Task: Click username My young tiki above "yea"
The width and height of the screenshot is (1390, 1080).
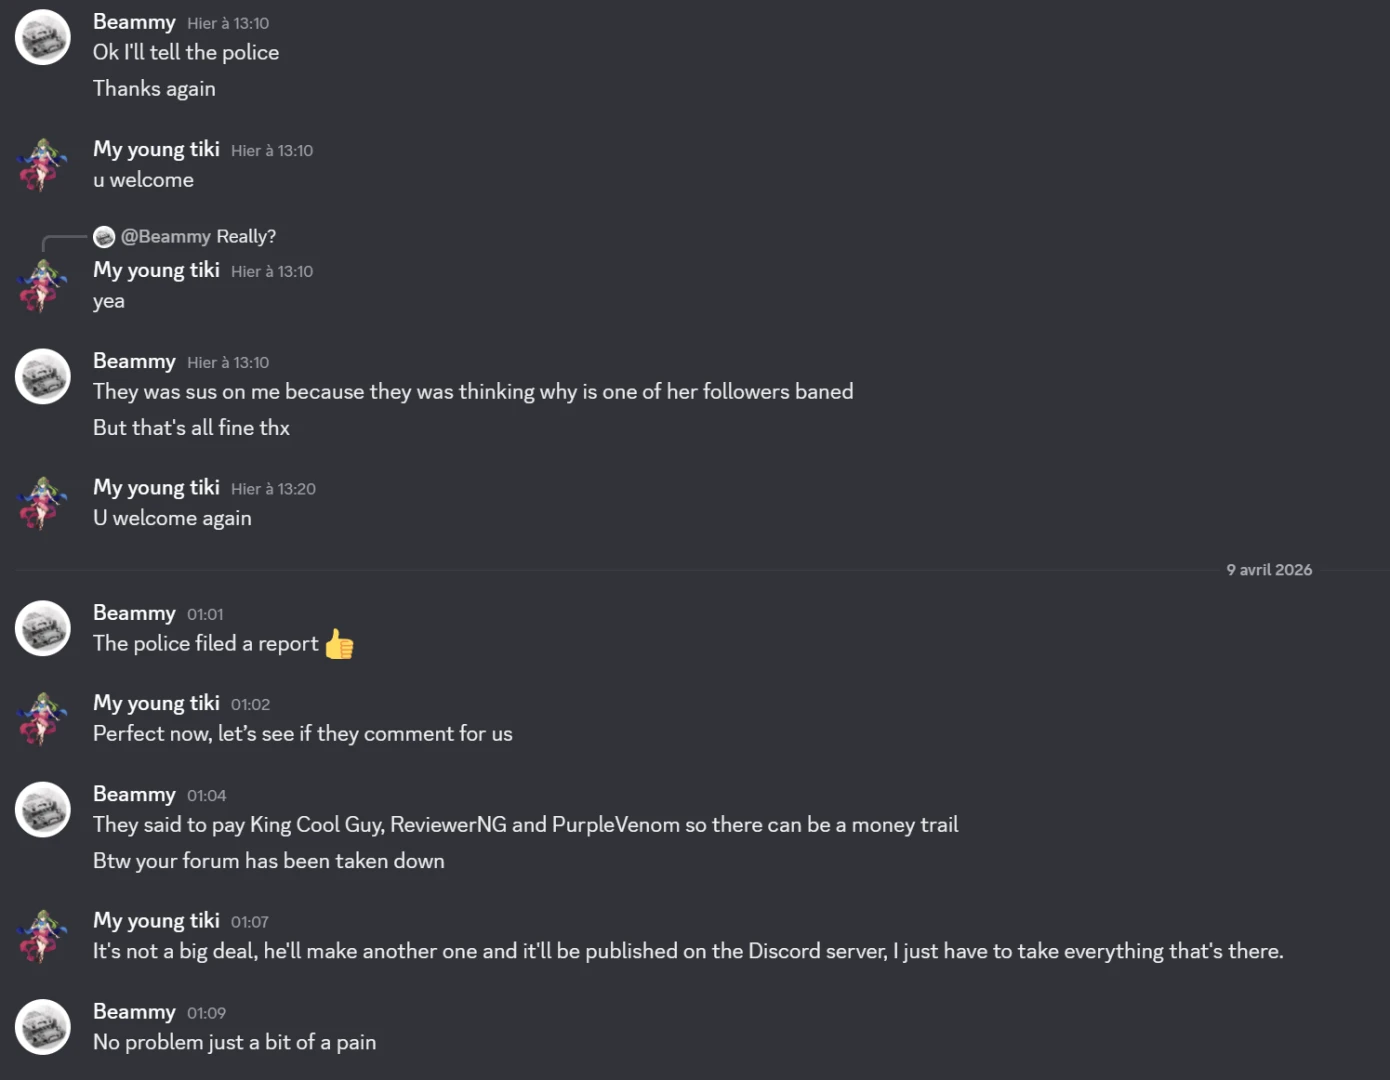Action: click(156, 270)
